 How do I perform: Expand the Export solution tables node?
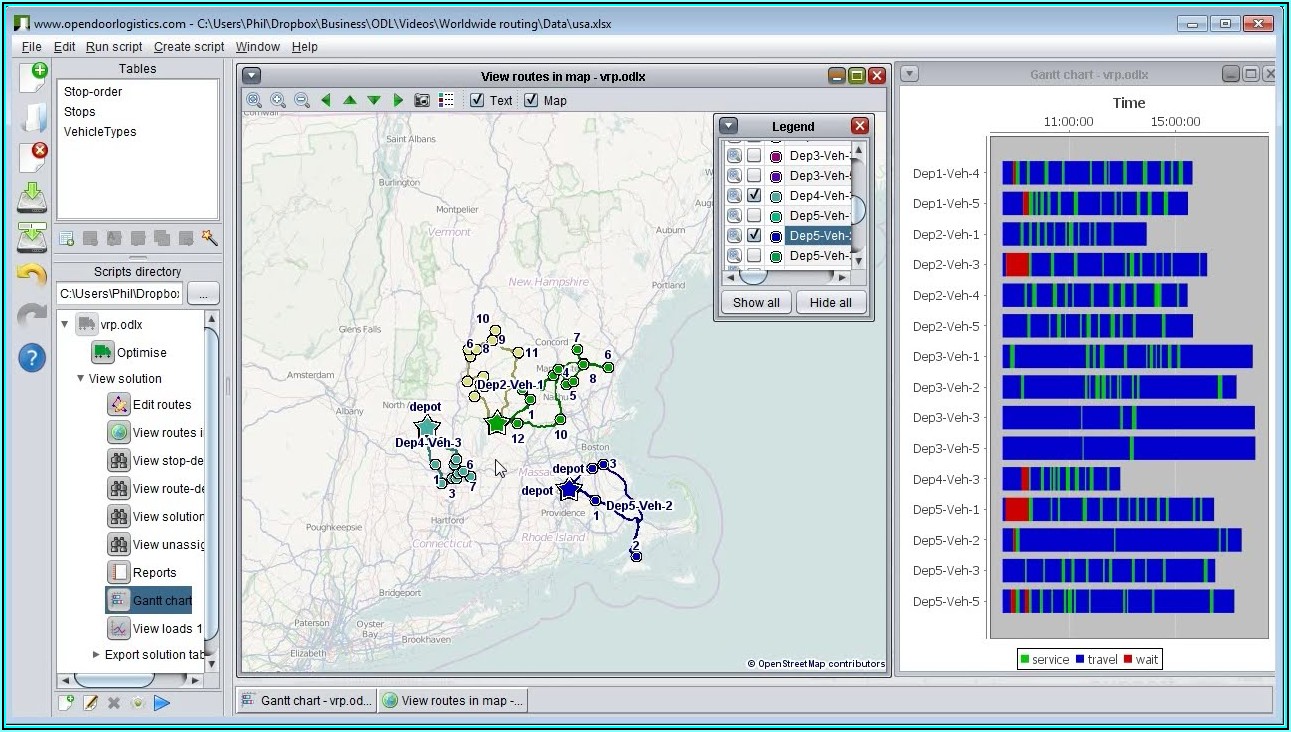[96, 655]
